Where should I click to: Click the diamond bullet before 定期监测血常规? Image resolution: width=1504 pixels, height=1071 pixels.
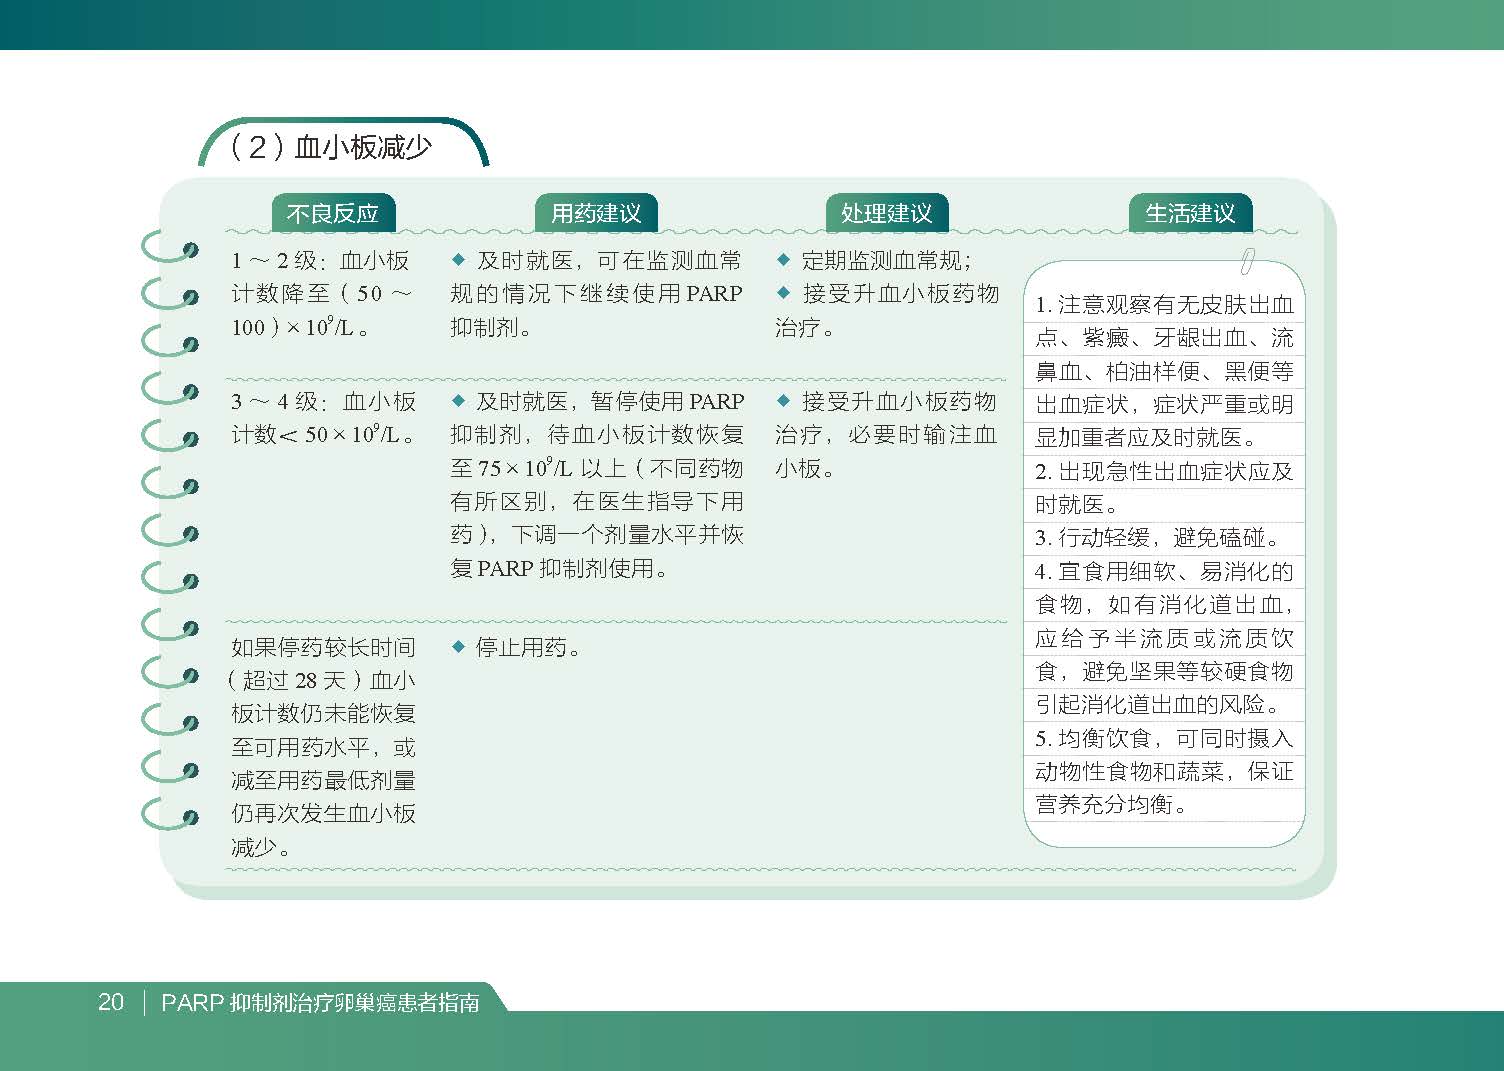(783, 260)
